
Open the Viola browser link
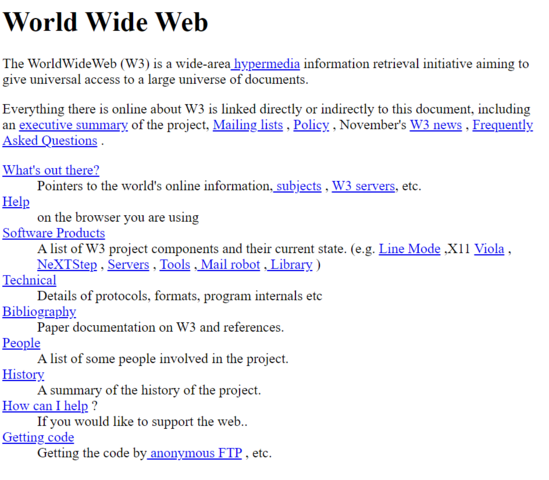point(489,249)
